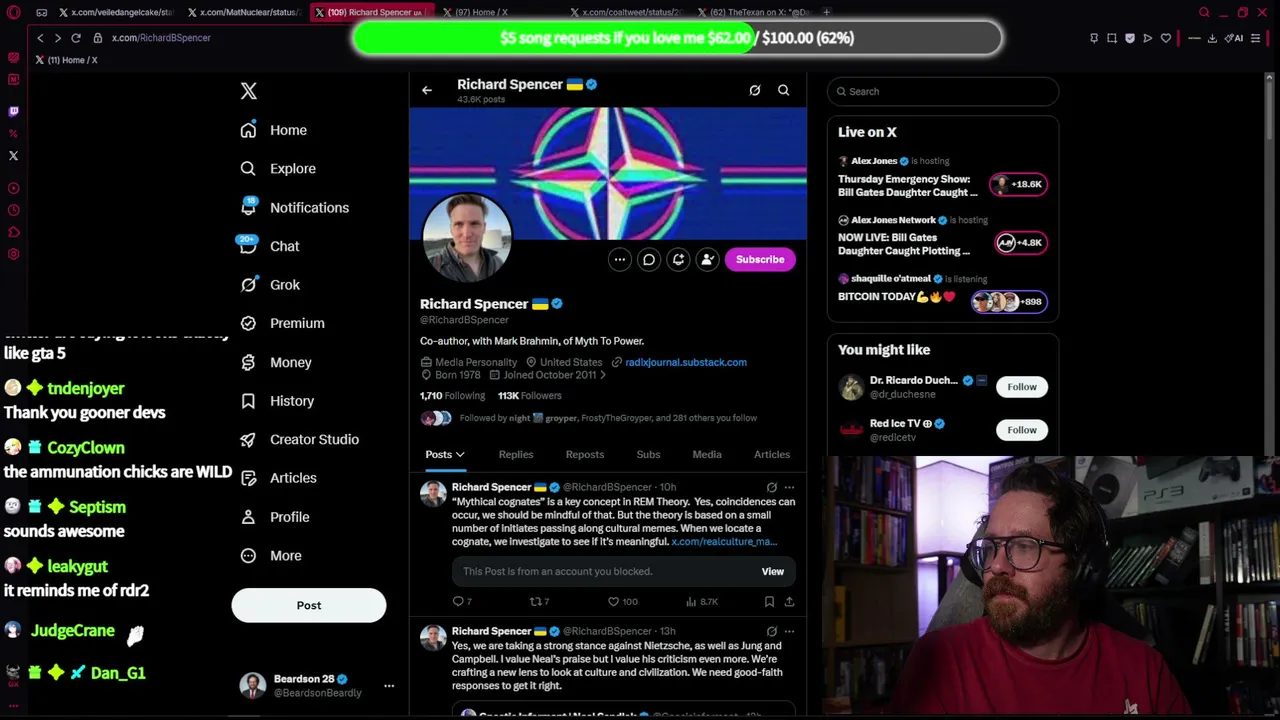This screenshot has width=1280, height=720.
Task: Open Explore magnifier icon in sidebar
Action: pyautogui.click(x=248, y=169)
